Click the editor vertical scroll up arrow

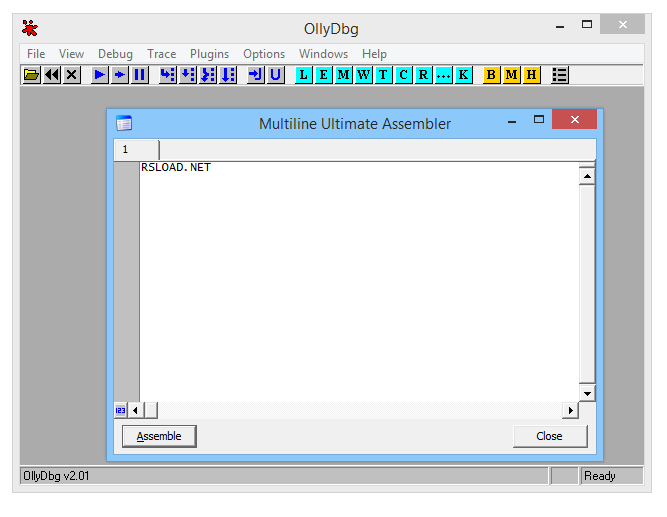587,176
